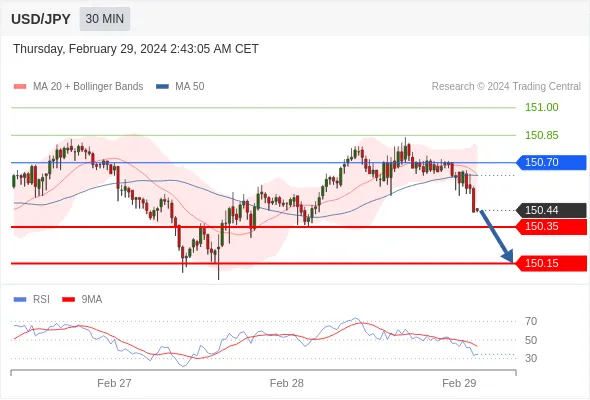Click the Feb 28 date axis label
Image resolution: width=590 pixels, height=400 pixels.
(286, 383)
